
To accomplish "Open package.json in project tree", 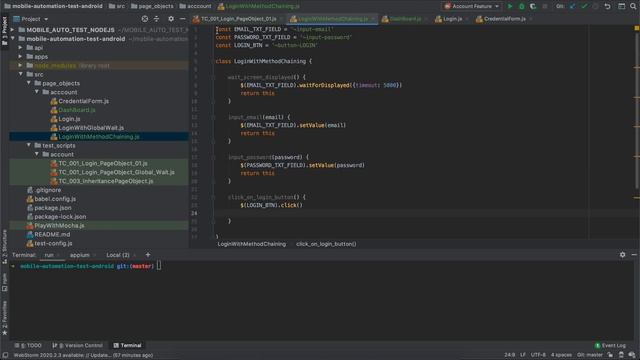I will coord(52,208).
